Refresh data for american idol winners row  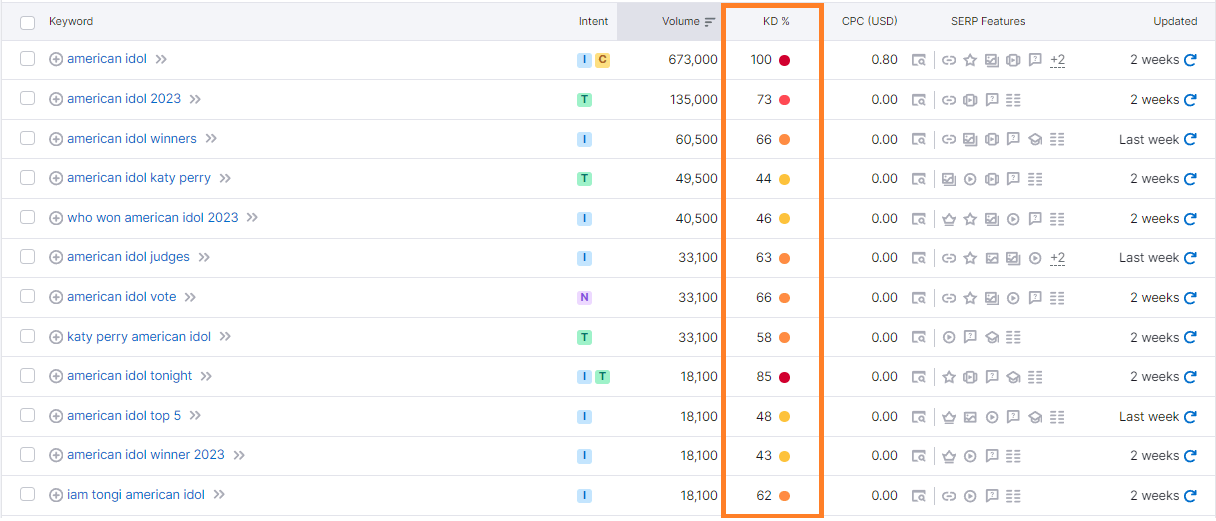(1190, 140)
